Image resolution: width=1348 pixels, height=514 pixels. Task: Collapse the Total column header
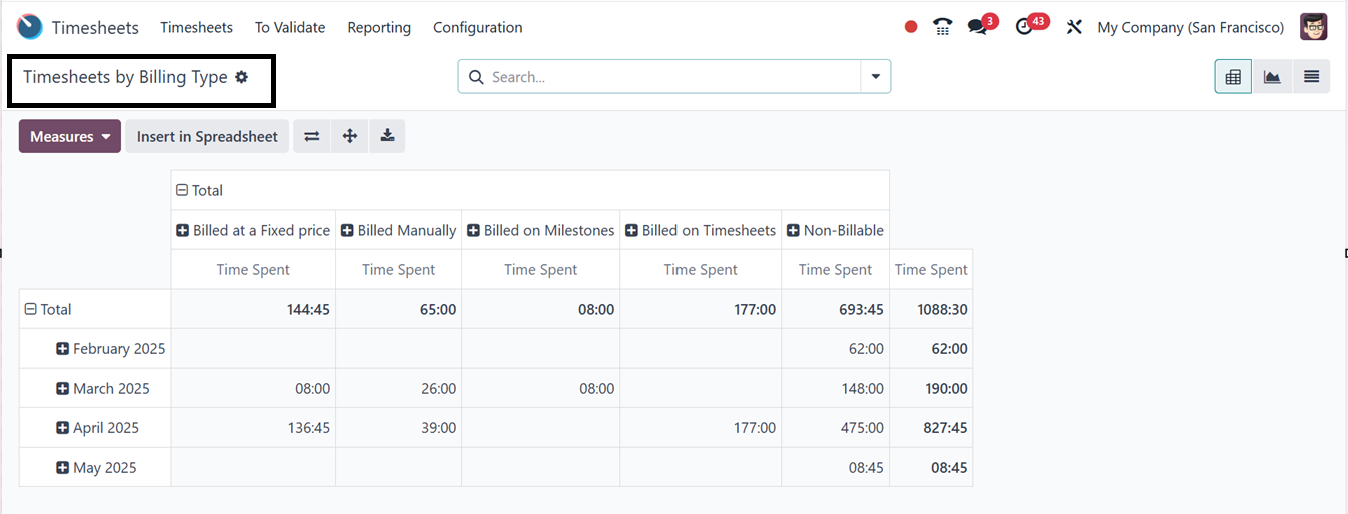(x=182, y=190)
